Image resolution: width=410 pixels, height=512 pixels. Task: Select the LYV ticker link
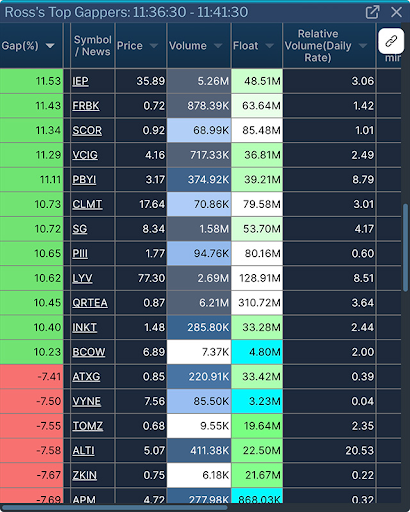pyautogui.click(x=82, y=278)
